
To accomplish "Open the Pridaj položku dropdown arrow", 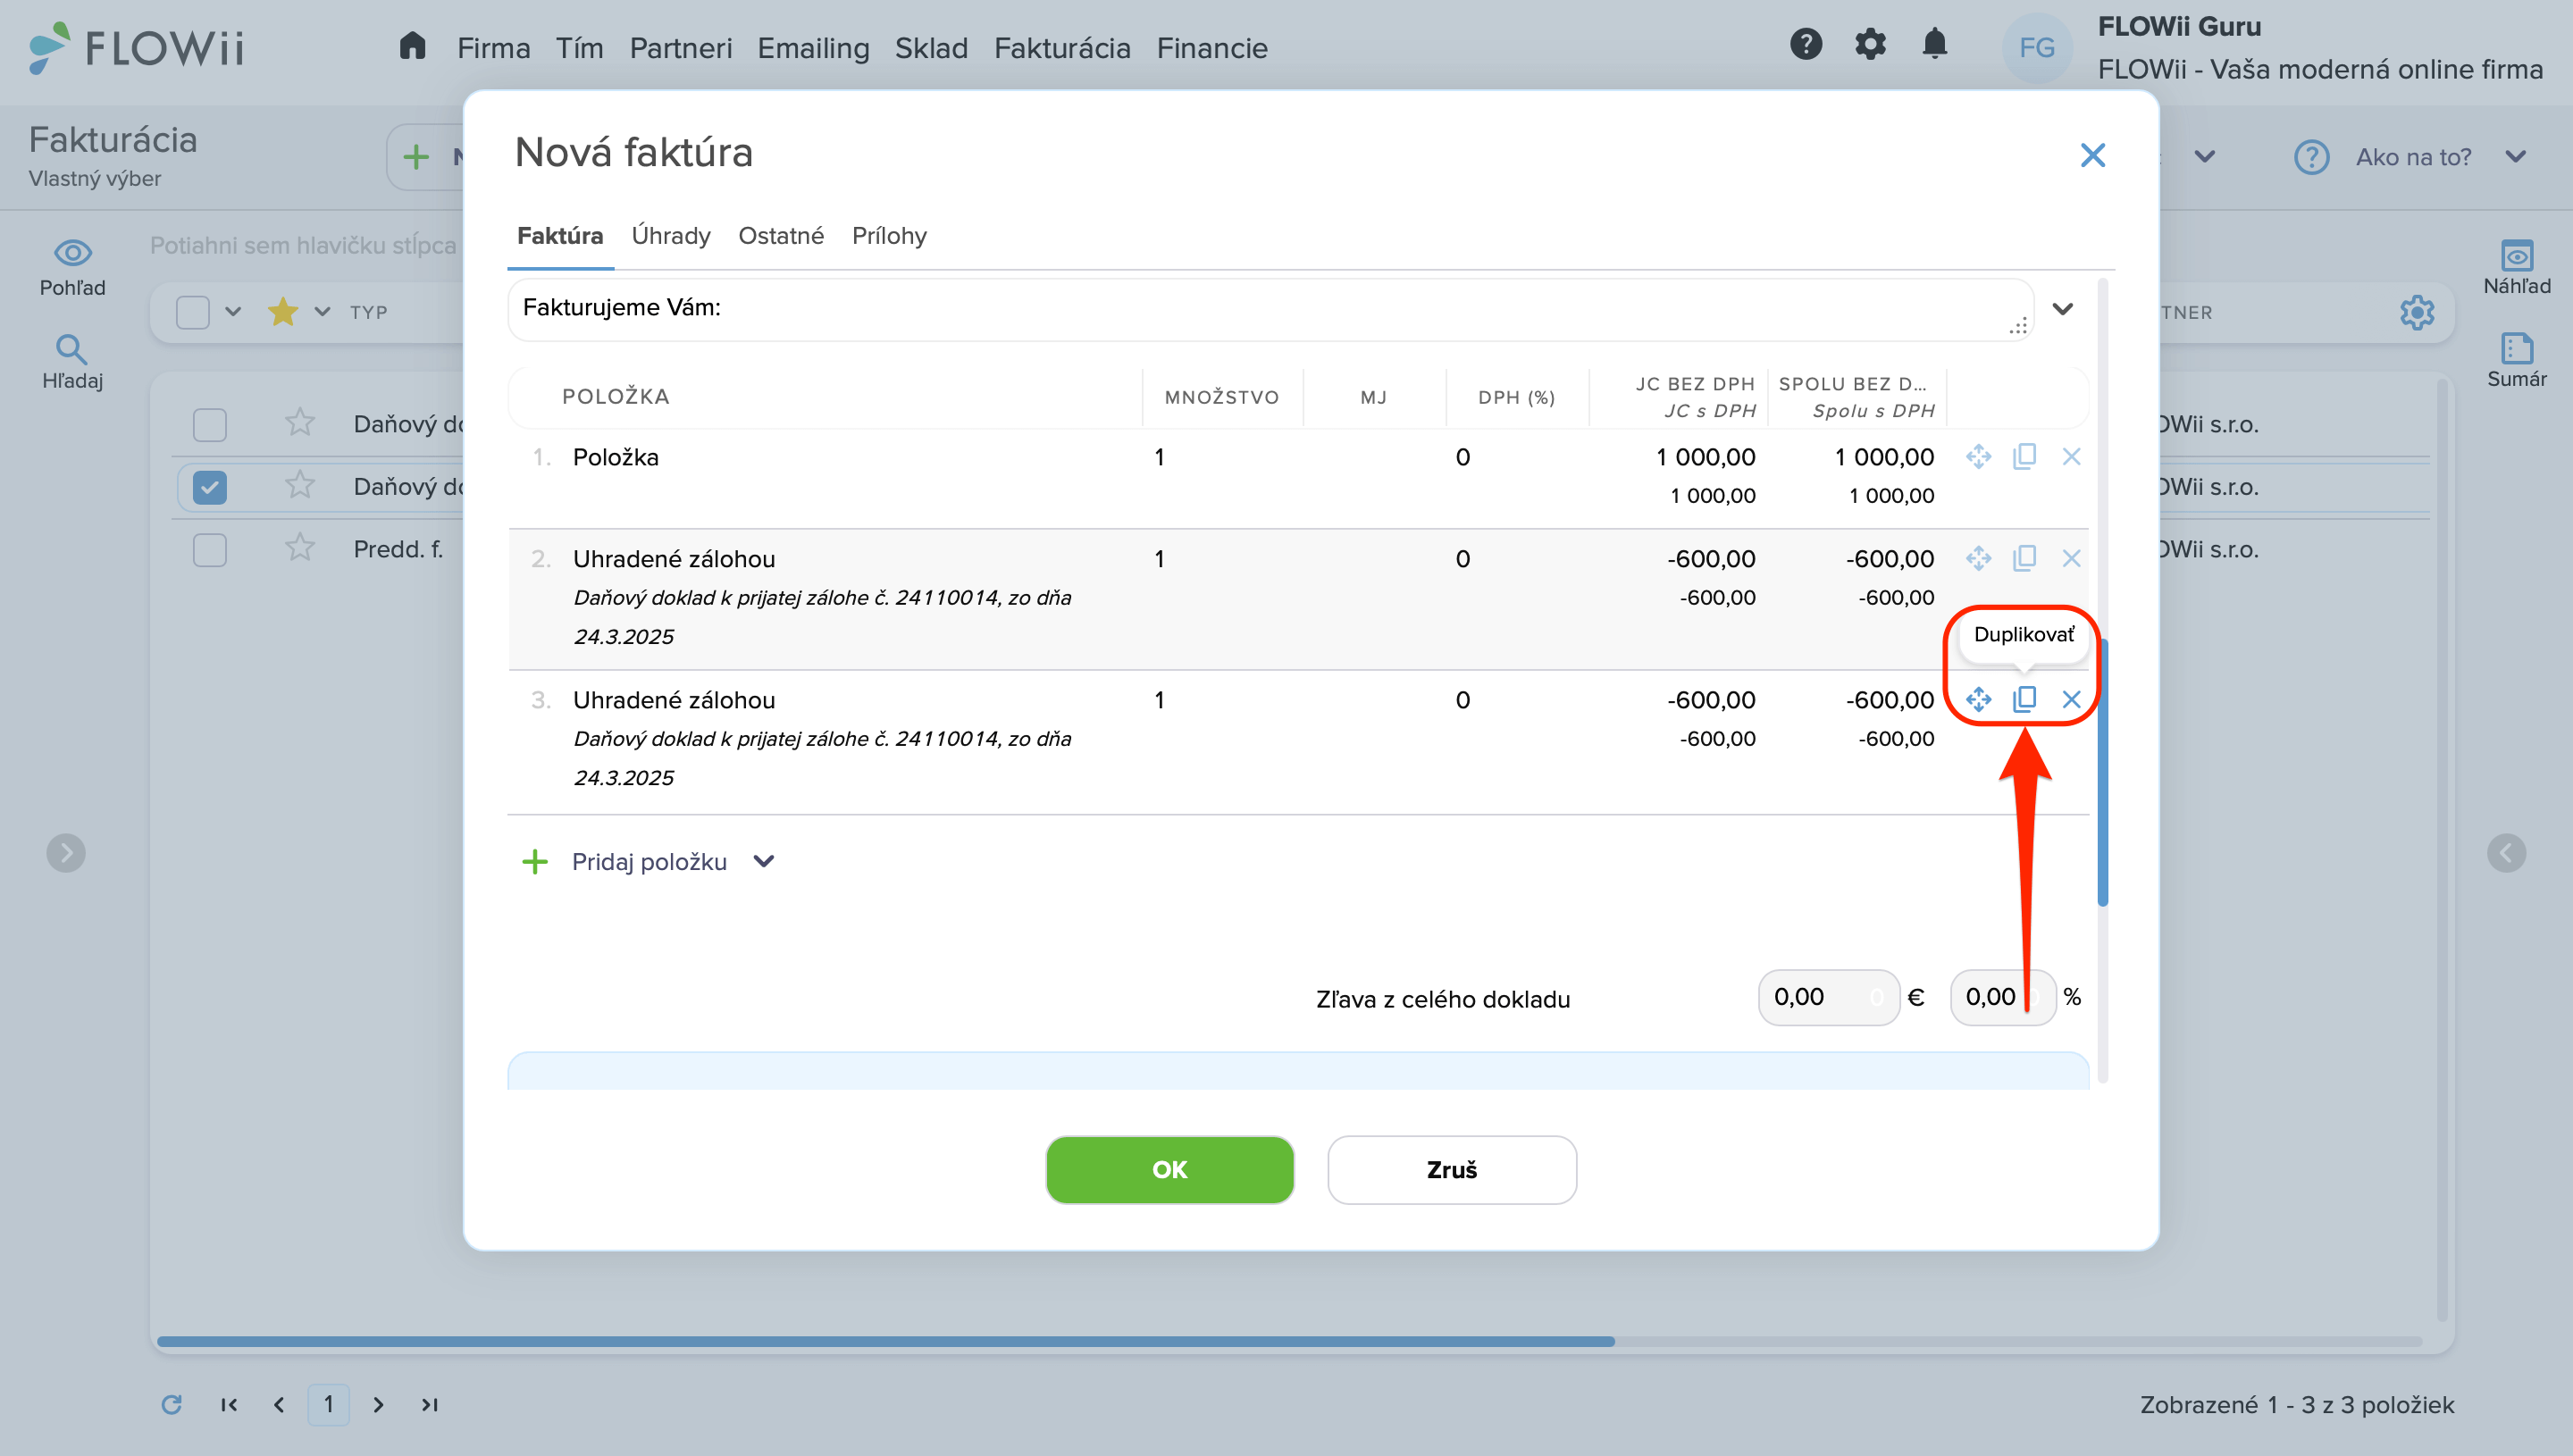I will (764, 861).
